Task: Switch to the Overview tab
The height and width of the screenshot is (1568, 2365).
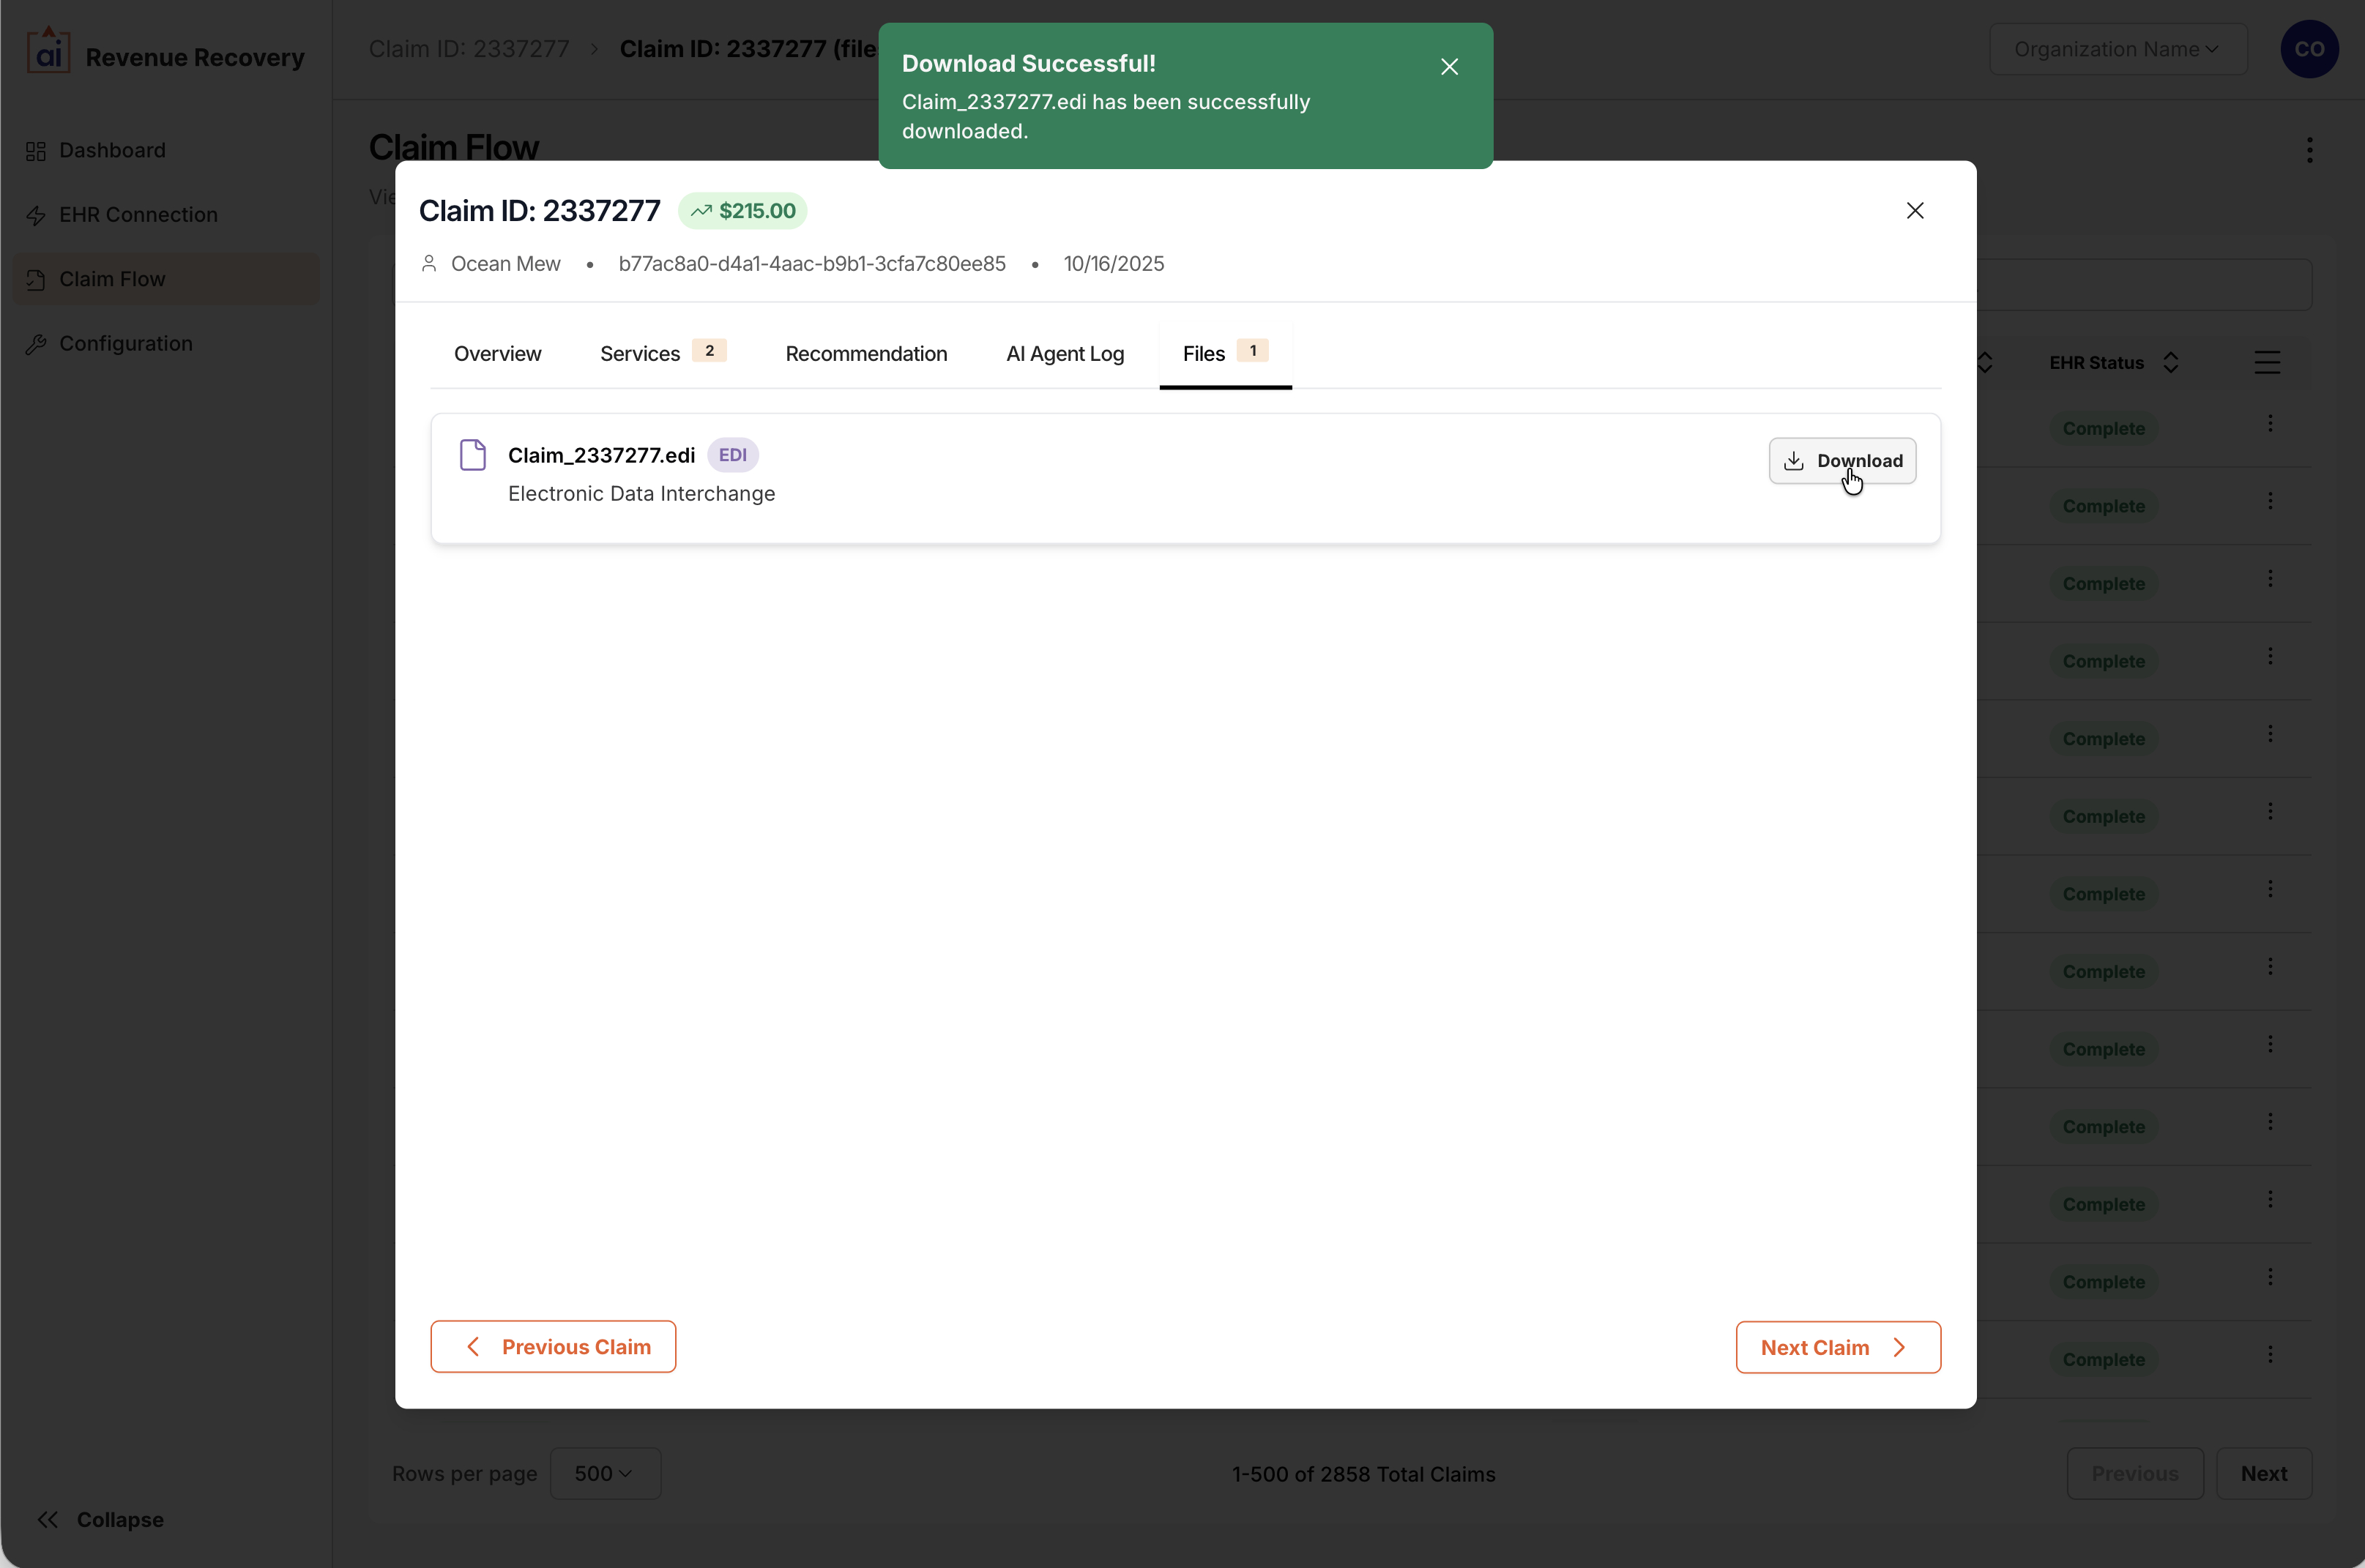Action: (x=497, y=353)
